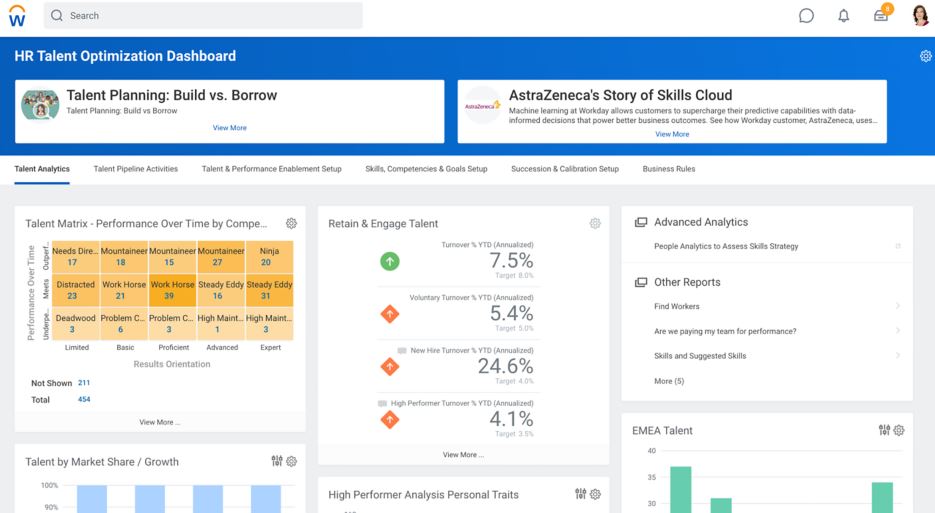Open the chat assistant speech bubble icon

click(806, 16)
